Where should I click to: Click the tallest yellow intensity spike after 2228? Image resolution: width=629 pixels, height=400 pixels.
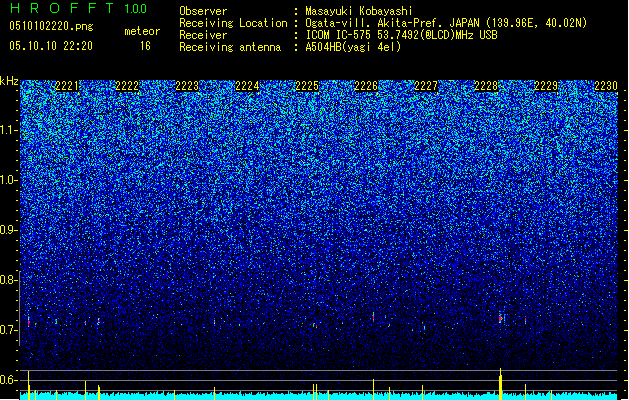tap(500, 384)
